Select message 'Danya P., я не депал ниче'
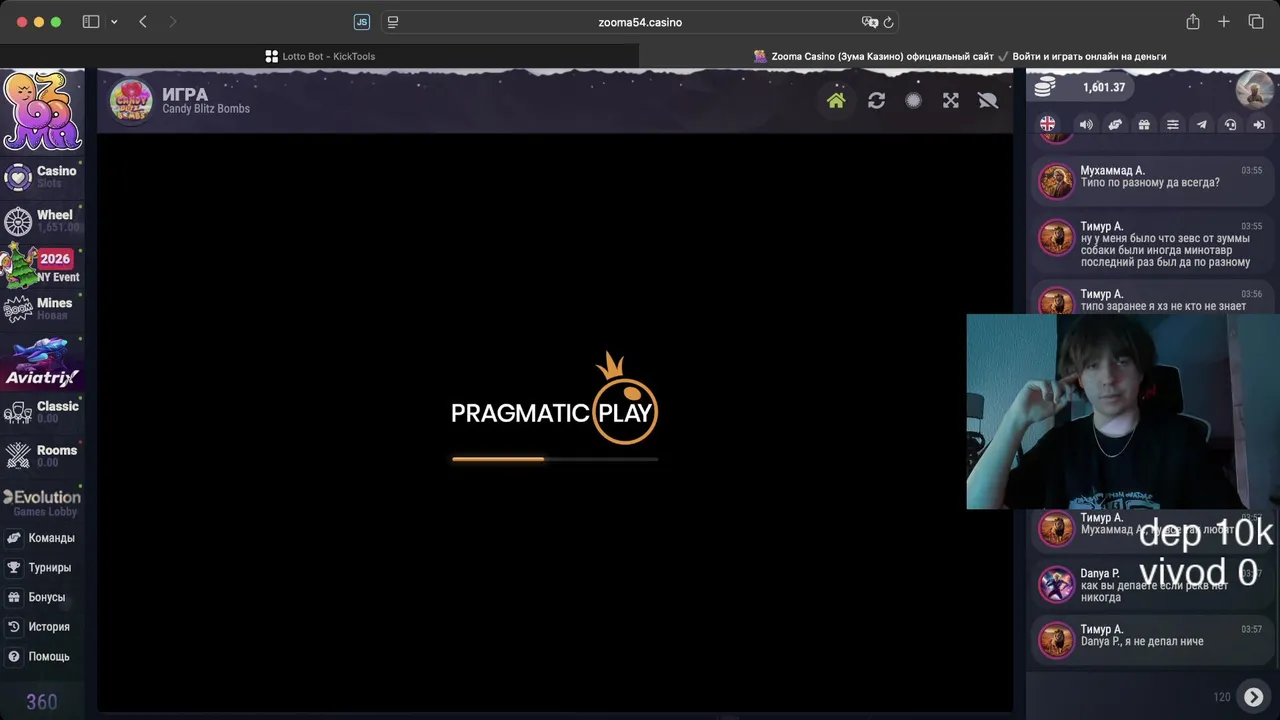 (1142, 641)
